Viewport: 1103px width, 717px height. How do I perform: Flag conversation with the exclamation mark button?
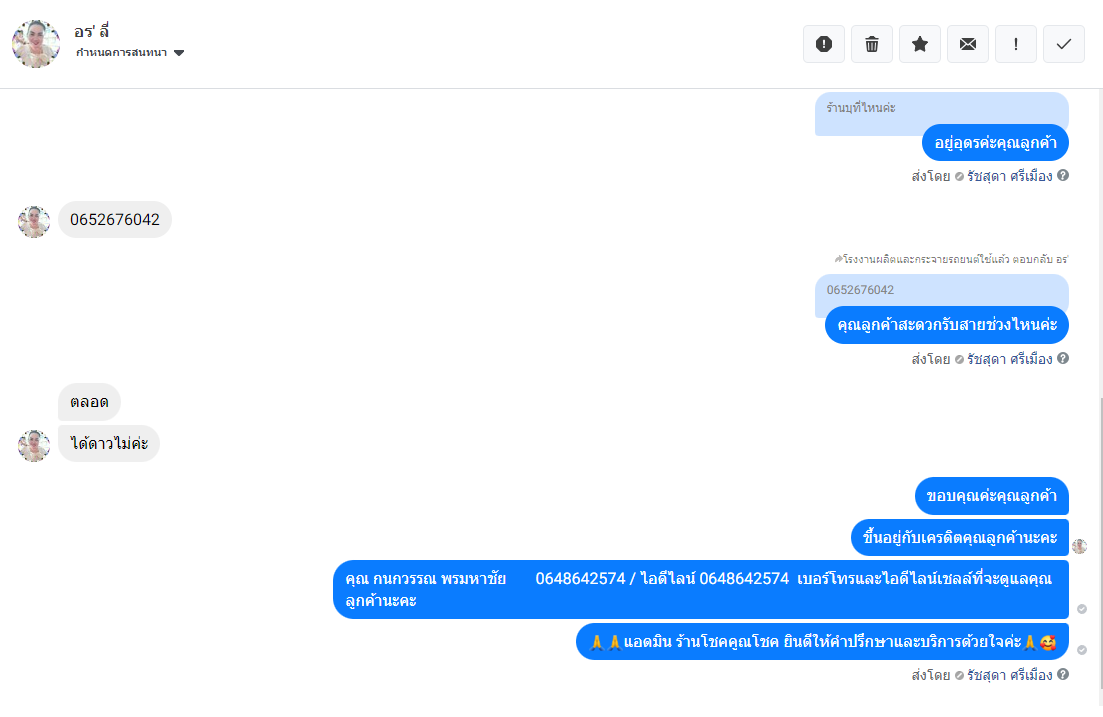[x=1016, y=44]
